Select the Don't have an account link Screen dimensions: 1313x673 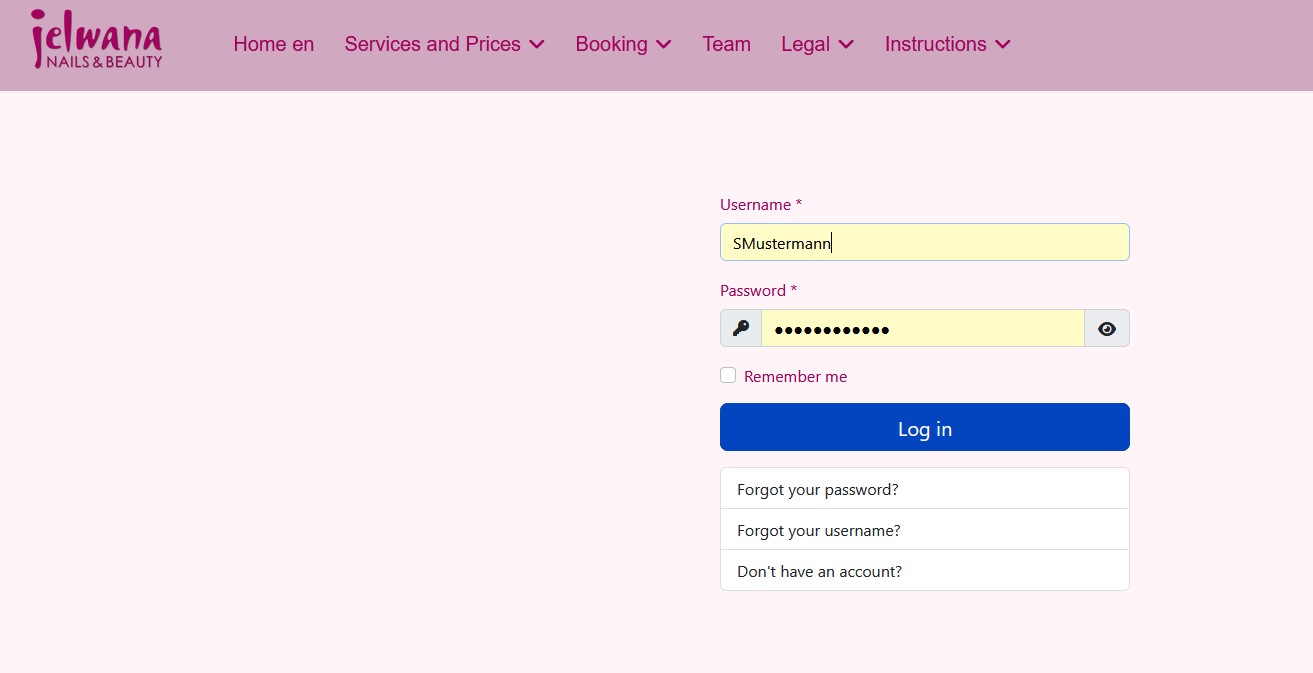click(818, 571)
